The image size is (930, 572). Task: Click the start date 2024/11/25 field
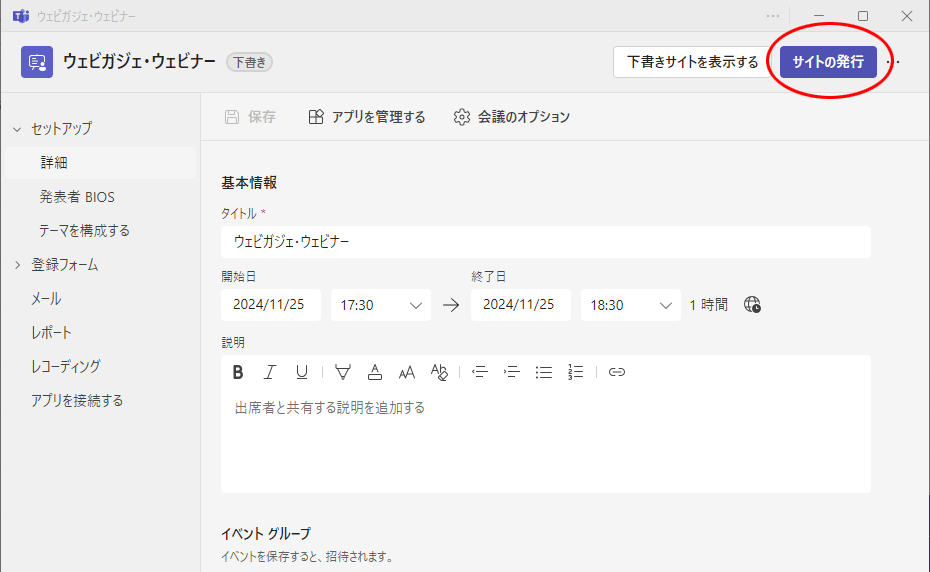[x=271, y=305]
